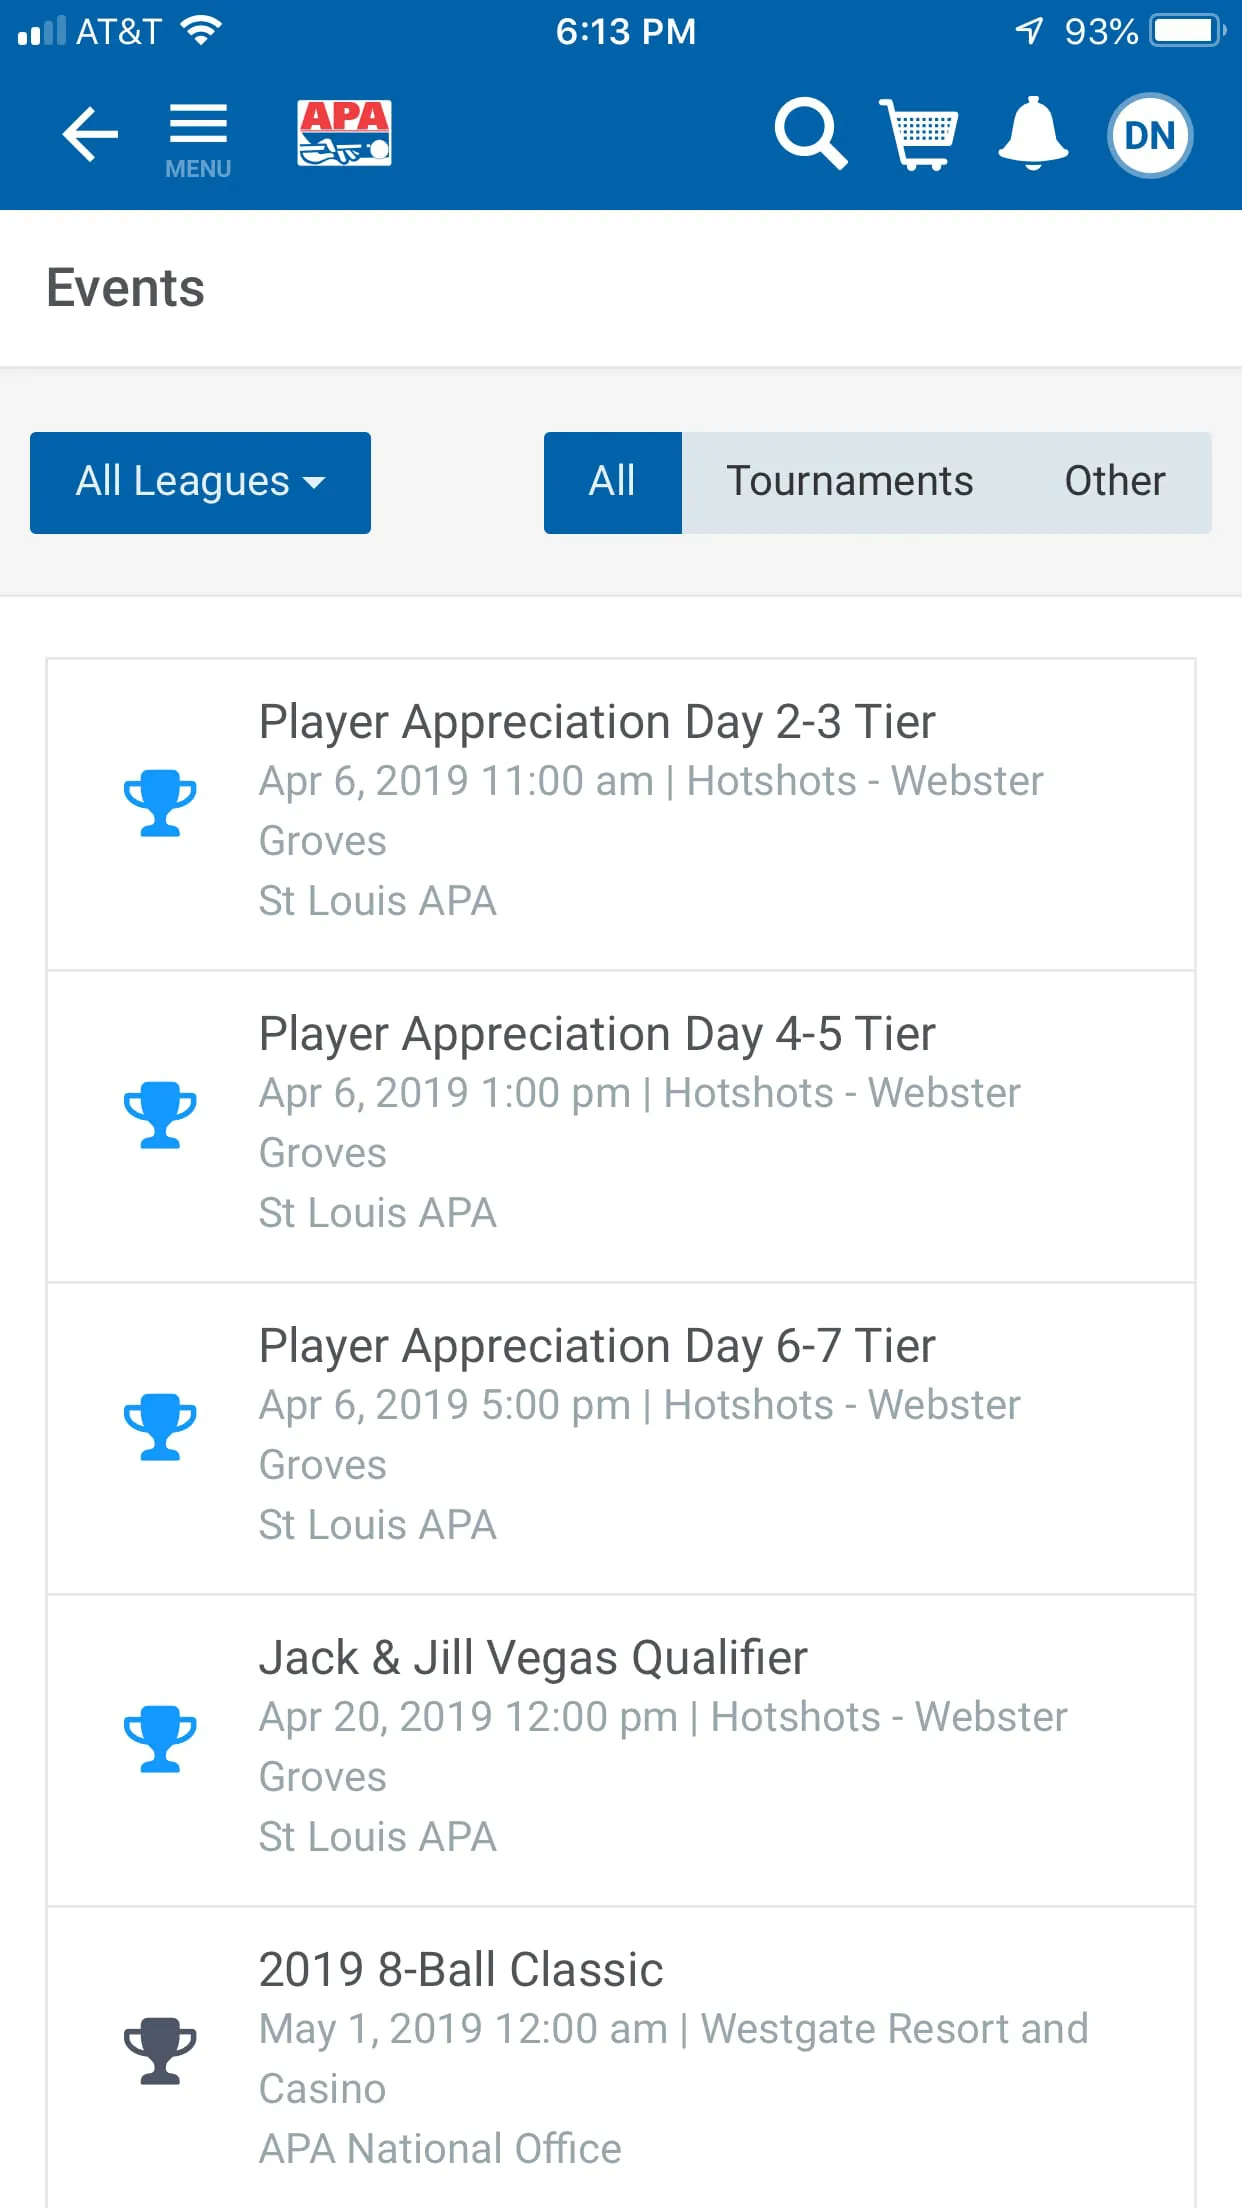
Task: View Player Appreciation Day 6-7 Tier event
Action: 597,1346
